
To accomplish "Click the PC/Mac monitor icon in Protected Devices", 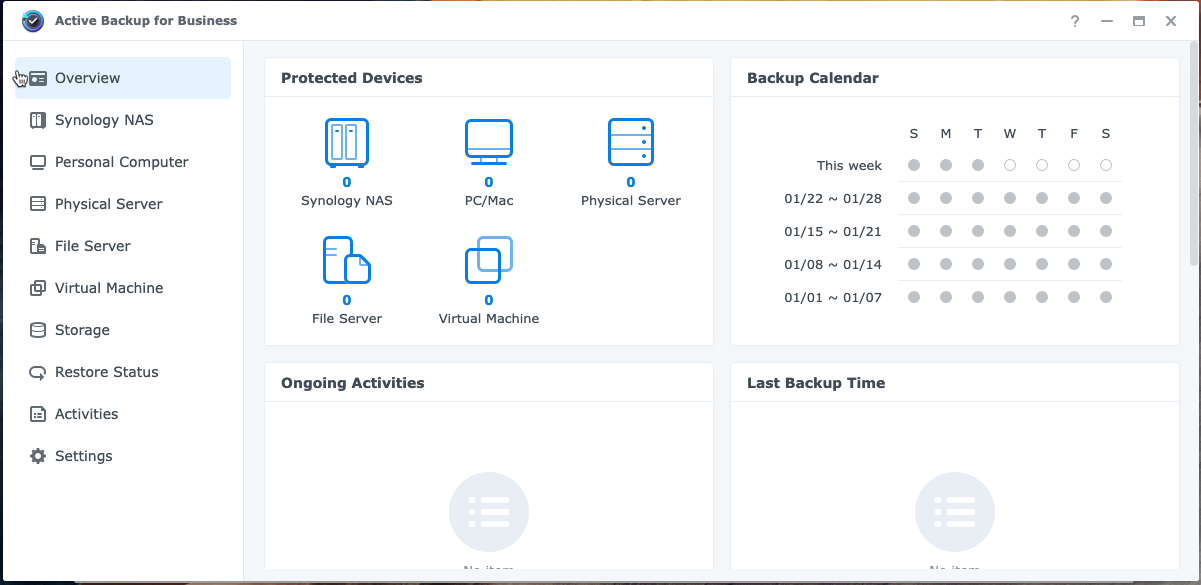I will [x=488, y=141].
